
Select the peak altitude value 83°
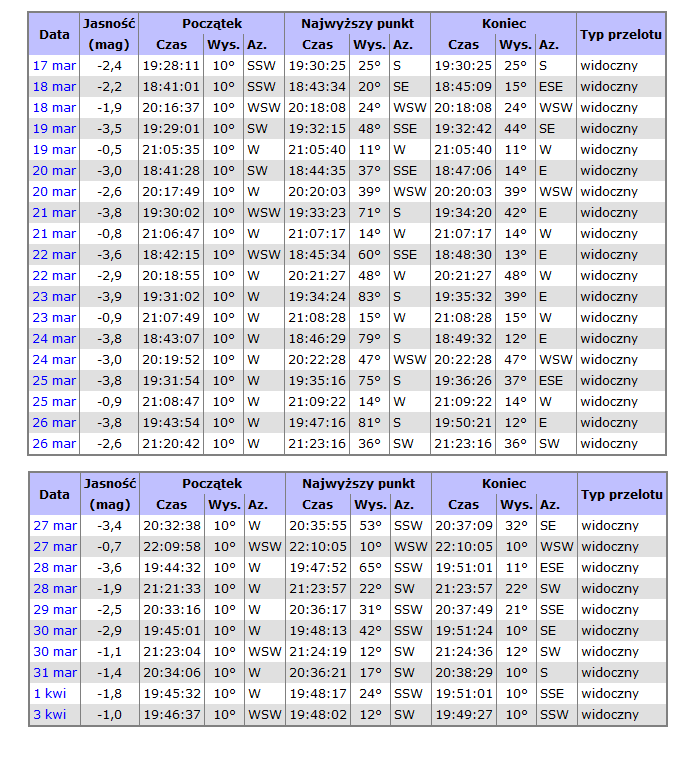pyautogui.click(x=370, y=297)
